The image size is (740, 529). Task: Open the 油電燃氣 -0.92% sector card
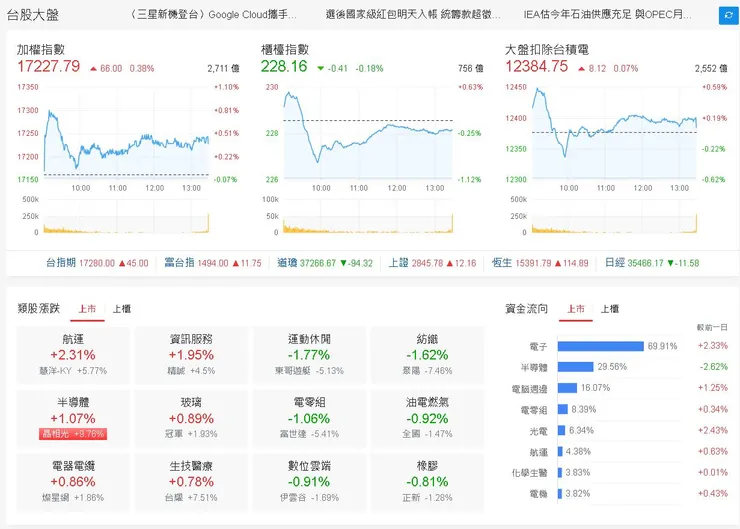(x=427, y=419)
